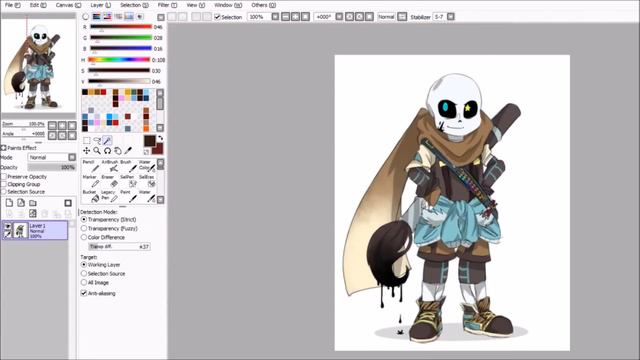Create a new normal layer
The height and width of the screenshot is (360, 640).
click(x=9, y=203)
